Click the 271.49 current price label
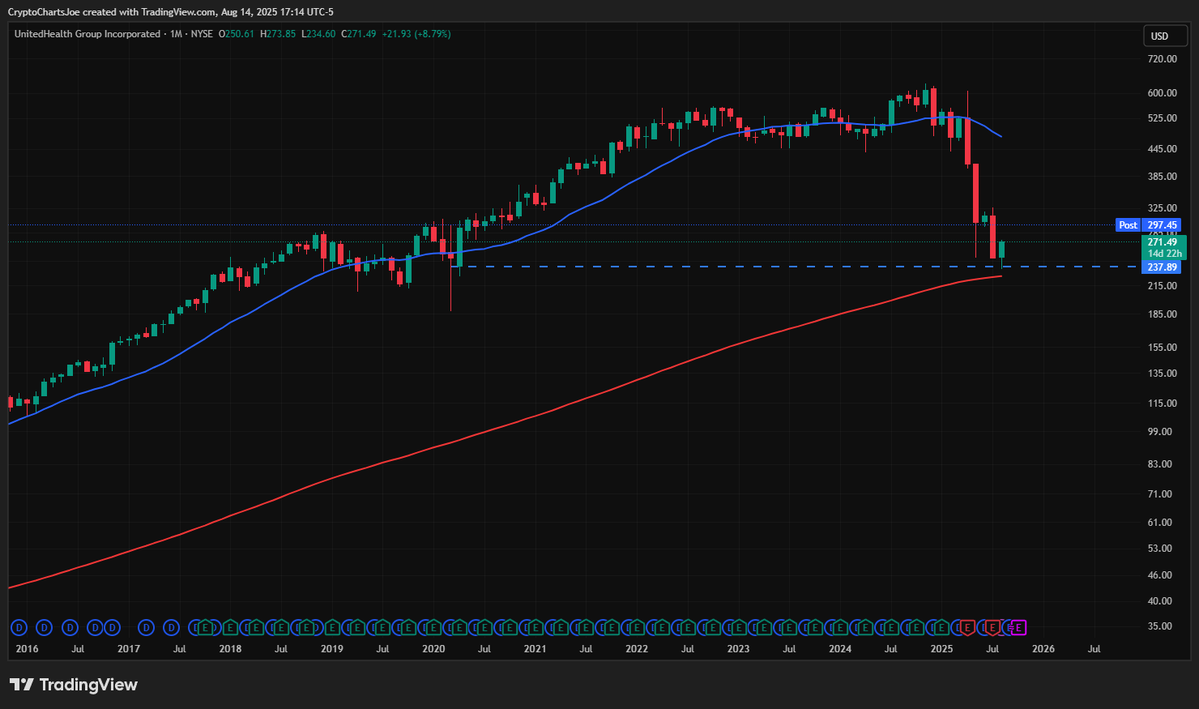This screenshot has height=709, width=1199. click(1163, 242)
